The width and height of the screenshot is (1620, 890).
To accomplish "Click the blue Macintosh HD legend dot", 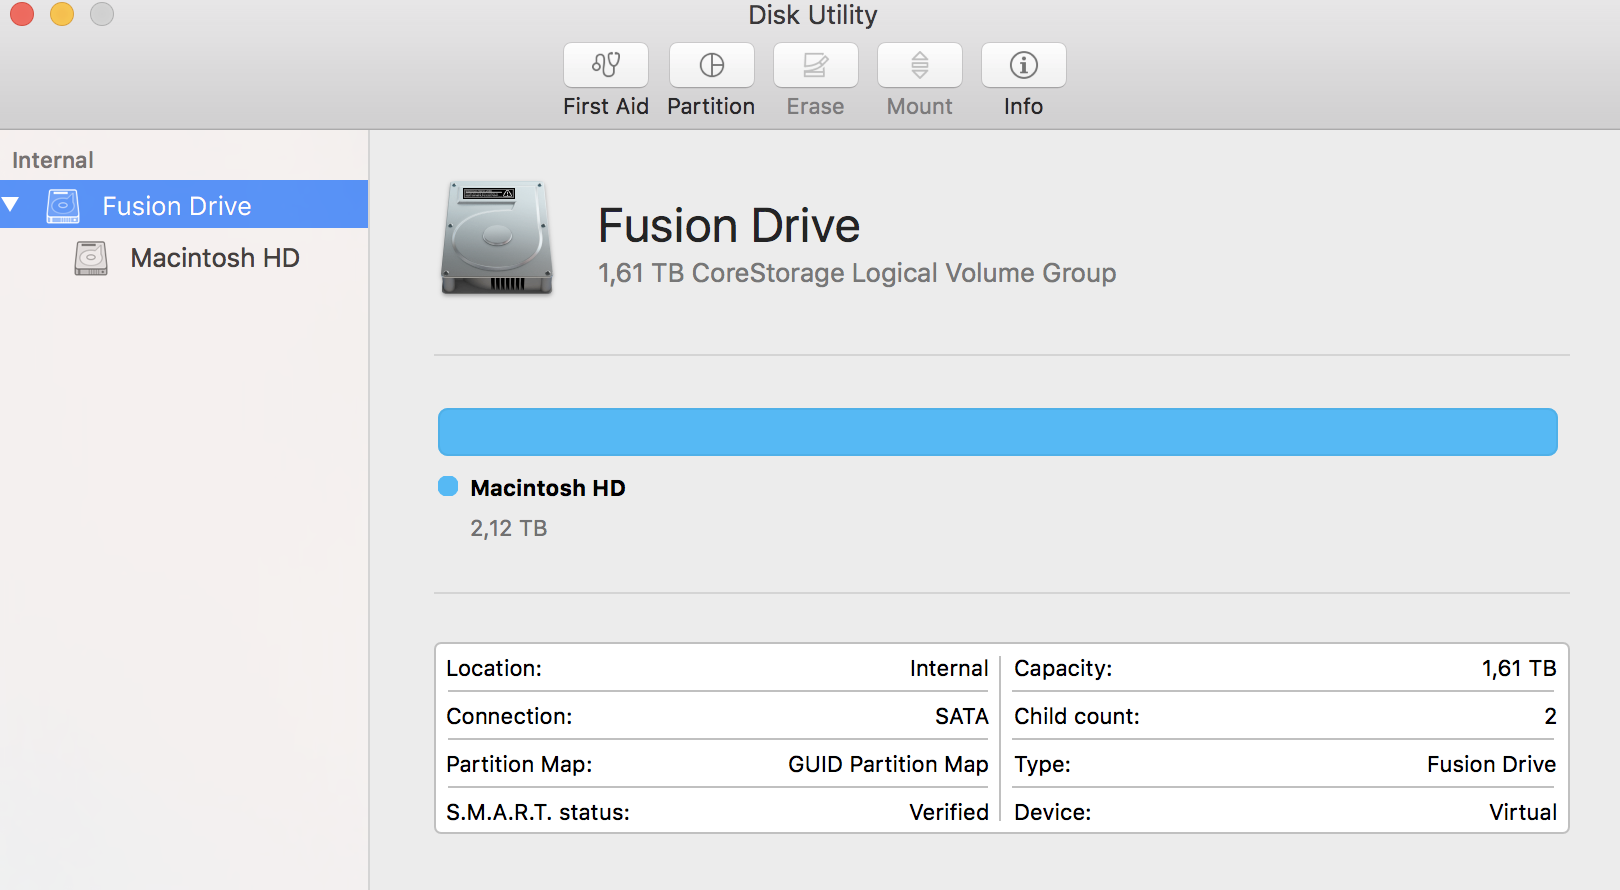I will [448, 486].
